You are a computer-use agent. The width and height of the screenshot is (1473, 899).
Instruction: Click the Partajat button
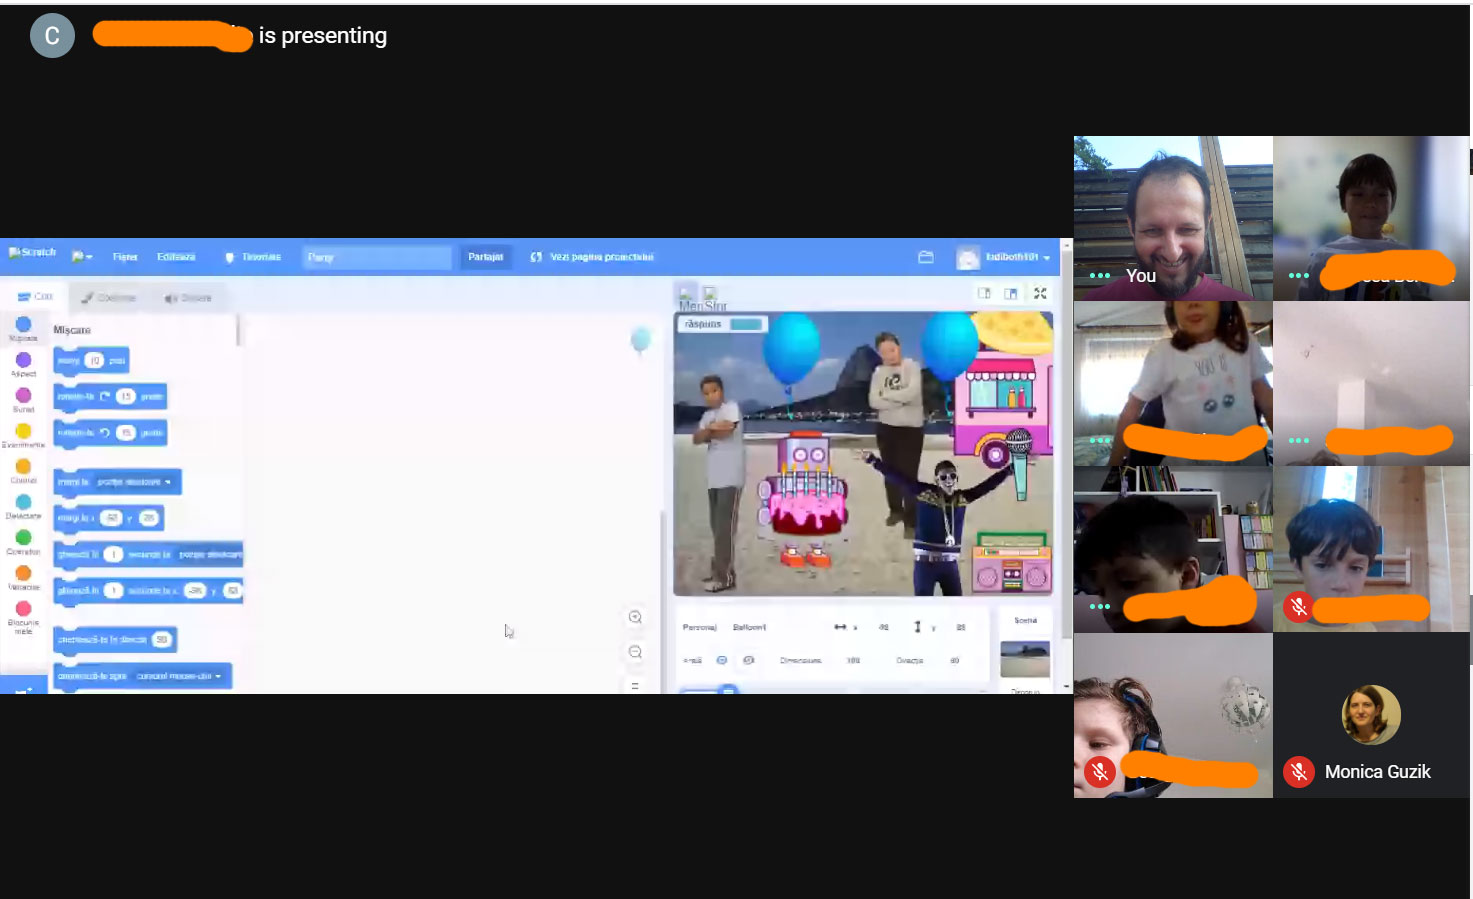click(486, 257)
